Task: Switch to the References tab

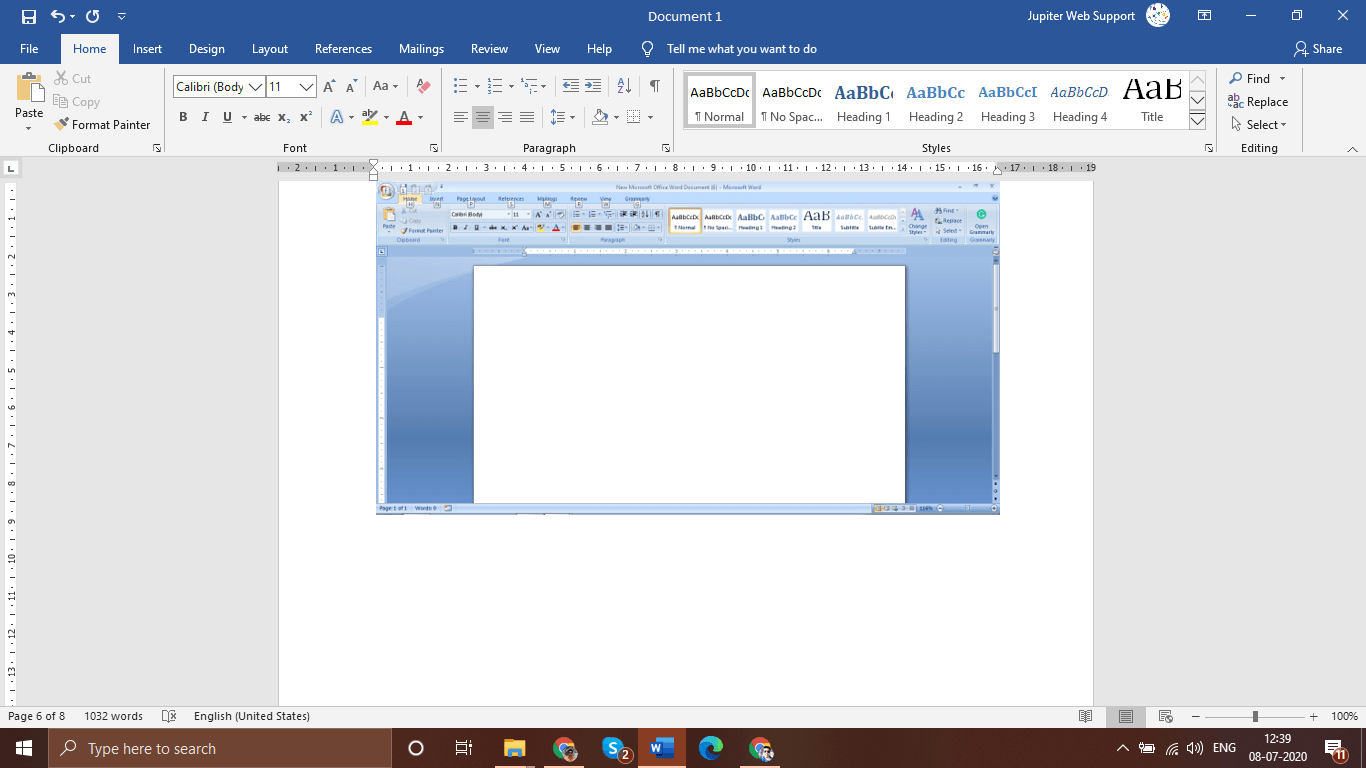Action: coord(343,48)
